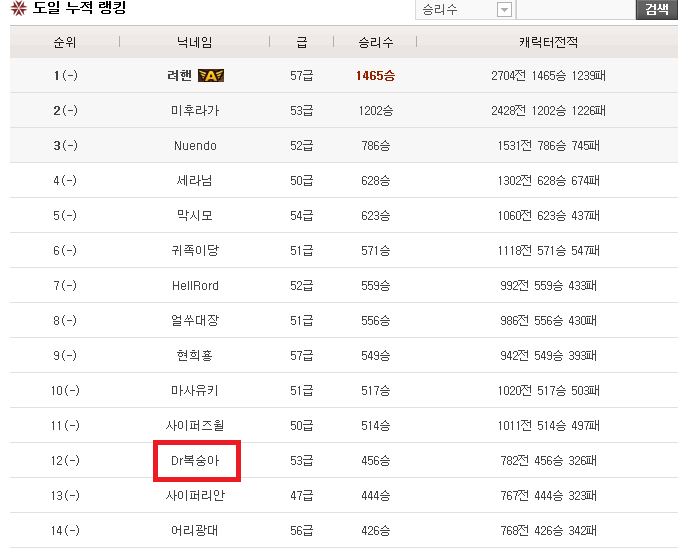678x550 pixels.
Task: Click the 도일 누적 랭킹 title text
Action: point(80,8)
